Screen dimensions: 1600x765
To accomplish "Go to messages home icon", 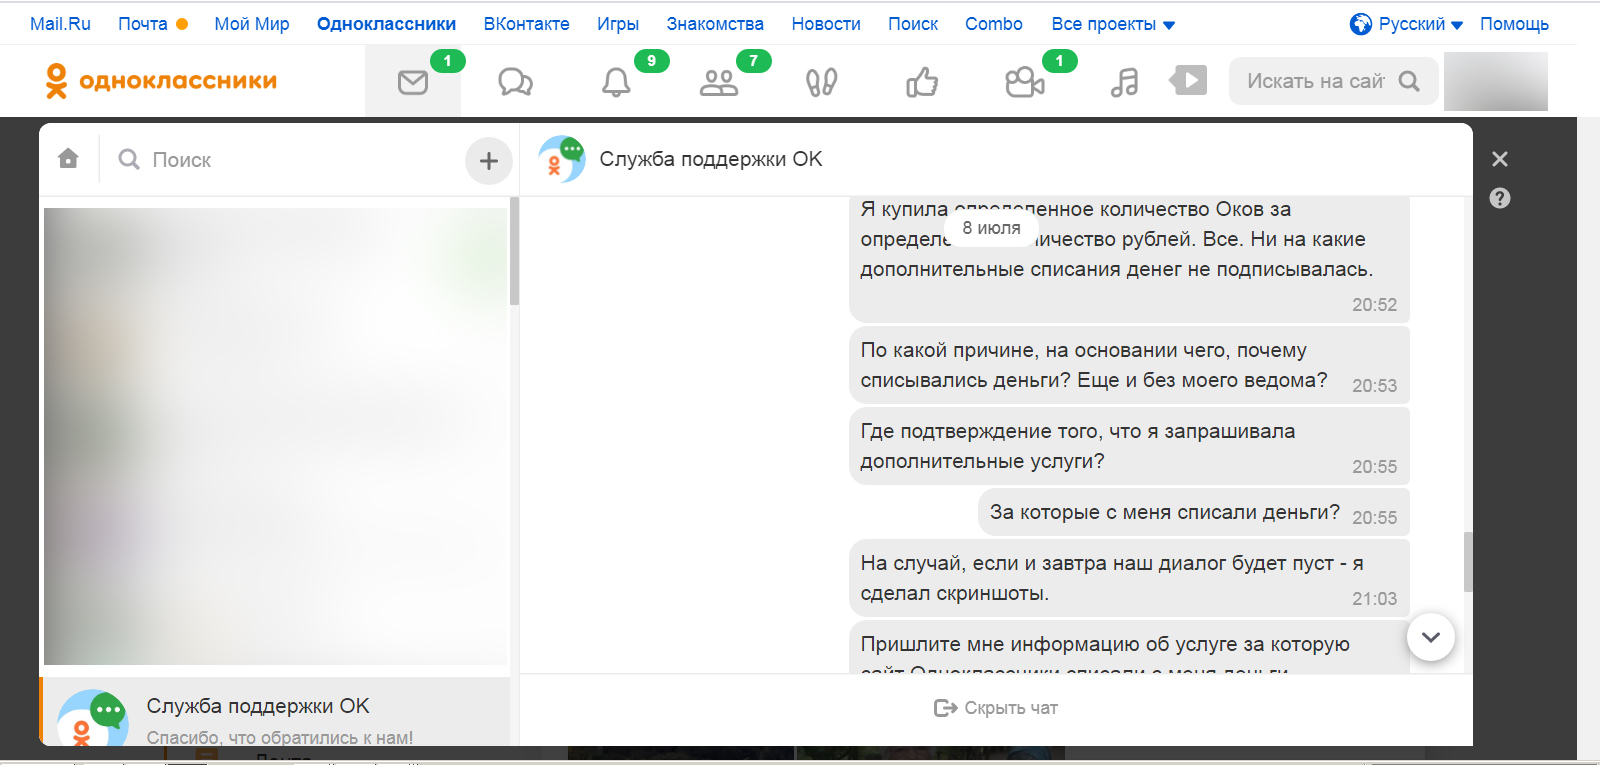I will (68, 158).
